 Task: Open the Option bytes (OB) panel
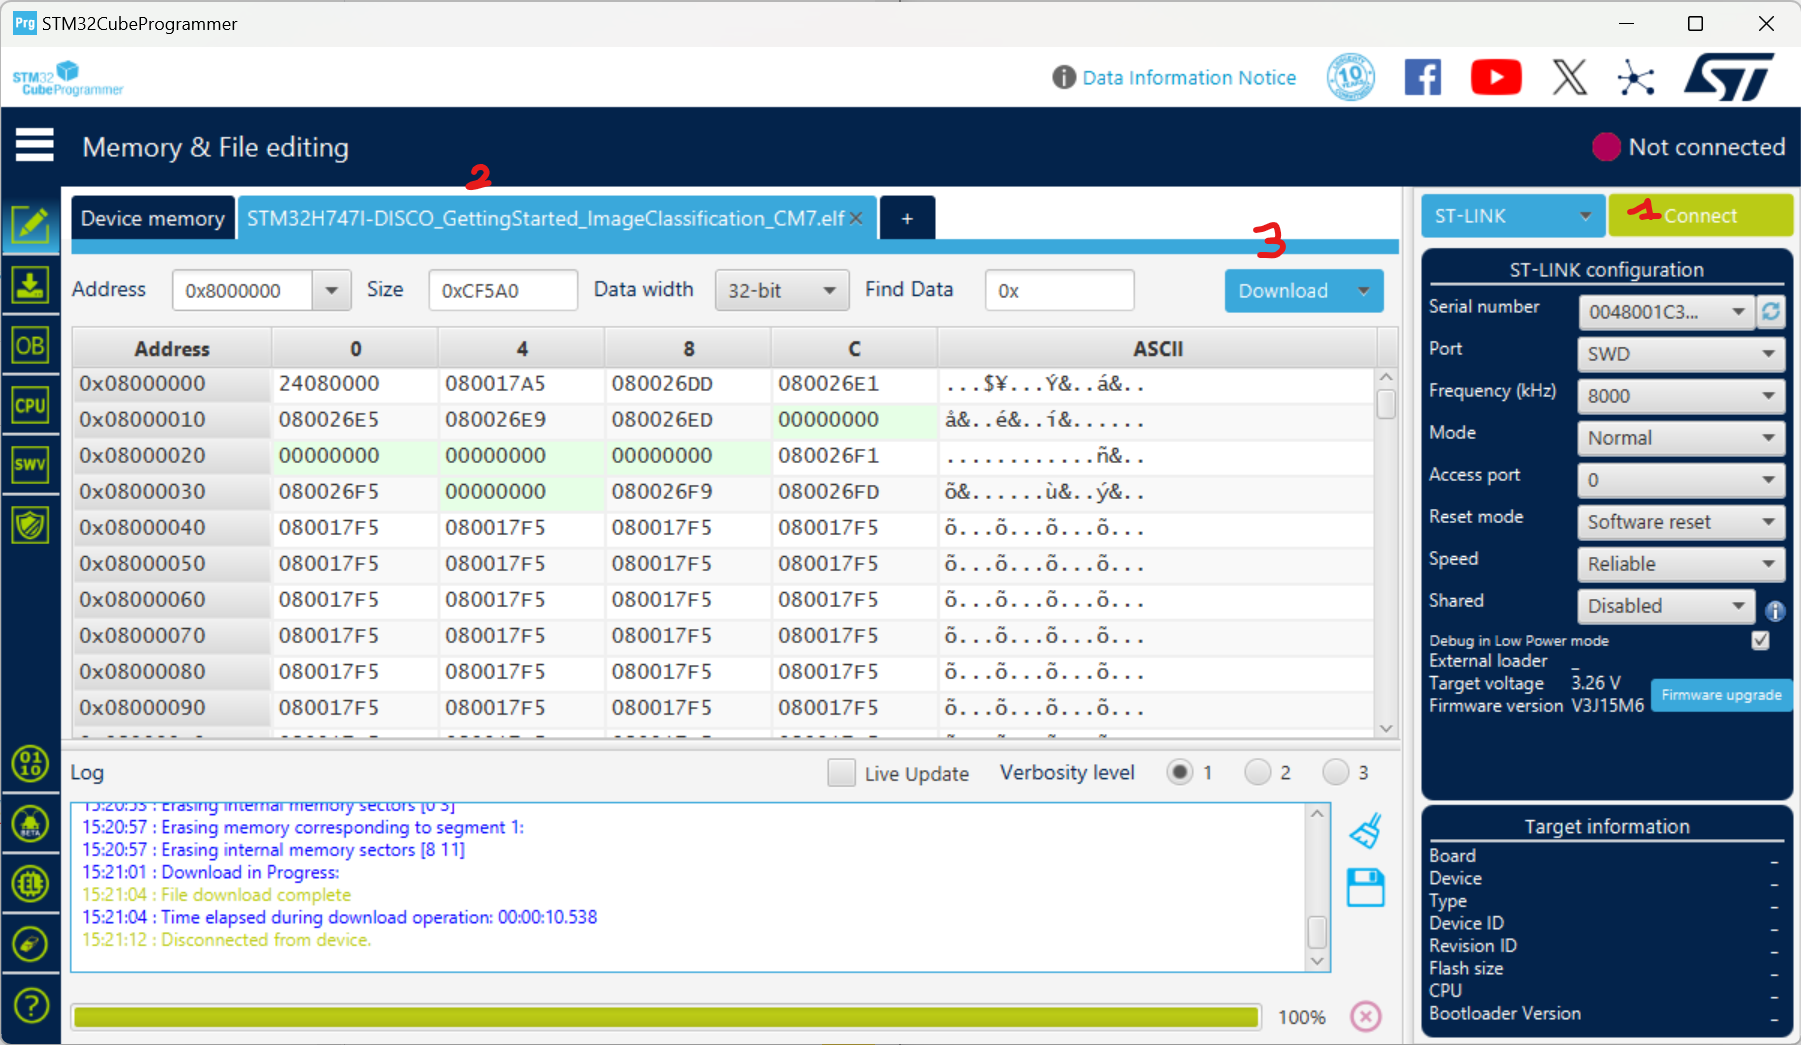(31, 345)
